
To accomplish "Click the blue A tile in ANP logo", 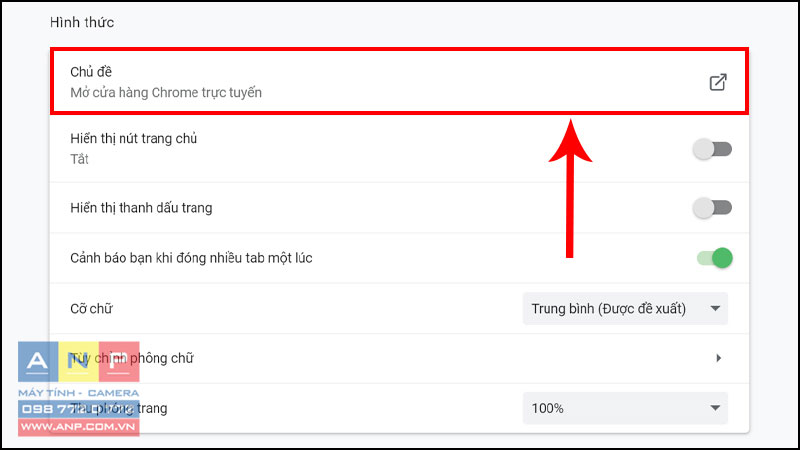I will coord(38,362).
